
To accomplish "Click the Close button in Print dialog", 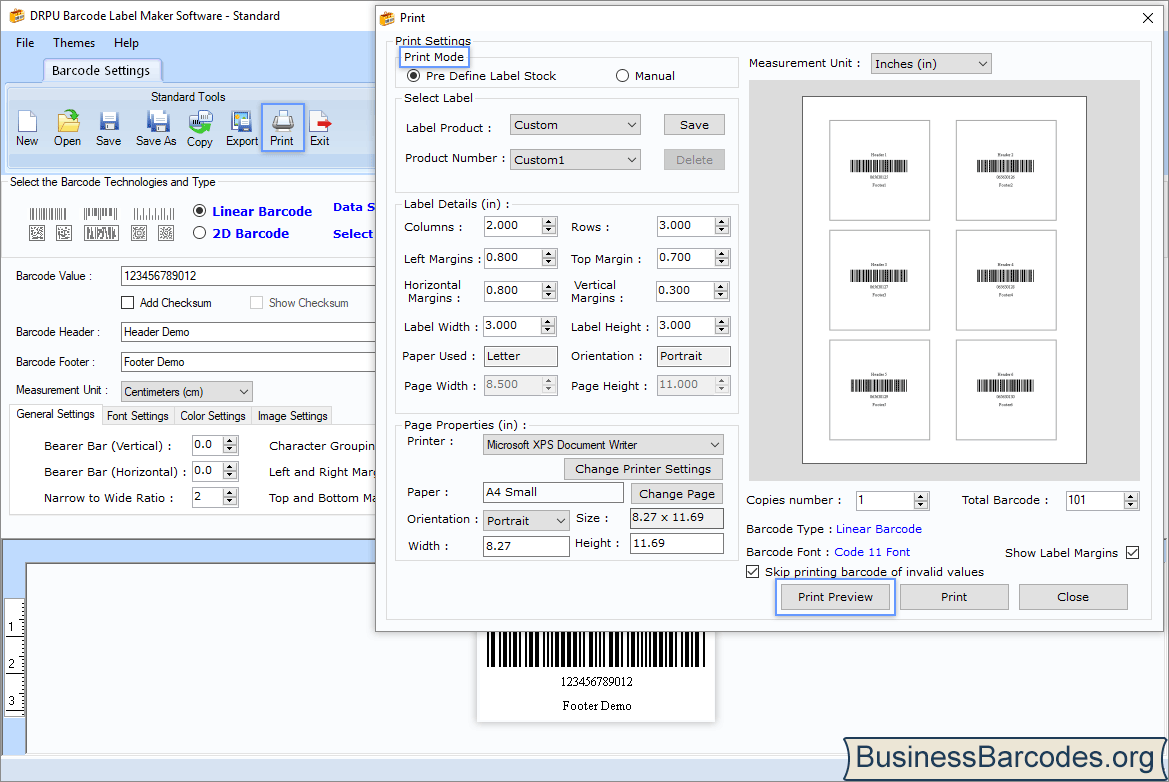I will (x=1073, y=597).
